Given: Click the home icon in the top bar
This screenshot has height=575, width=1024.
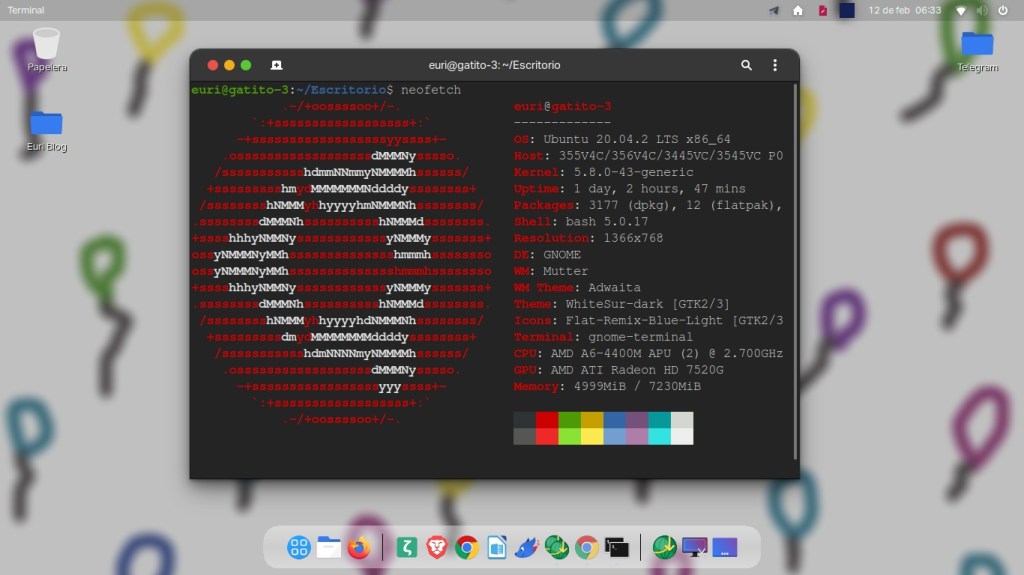Looking at the screenshot, I should (798, 10).
